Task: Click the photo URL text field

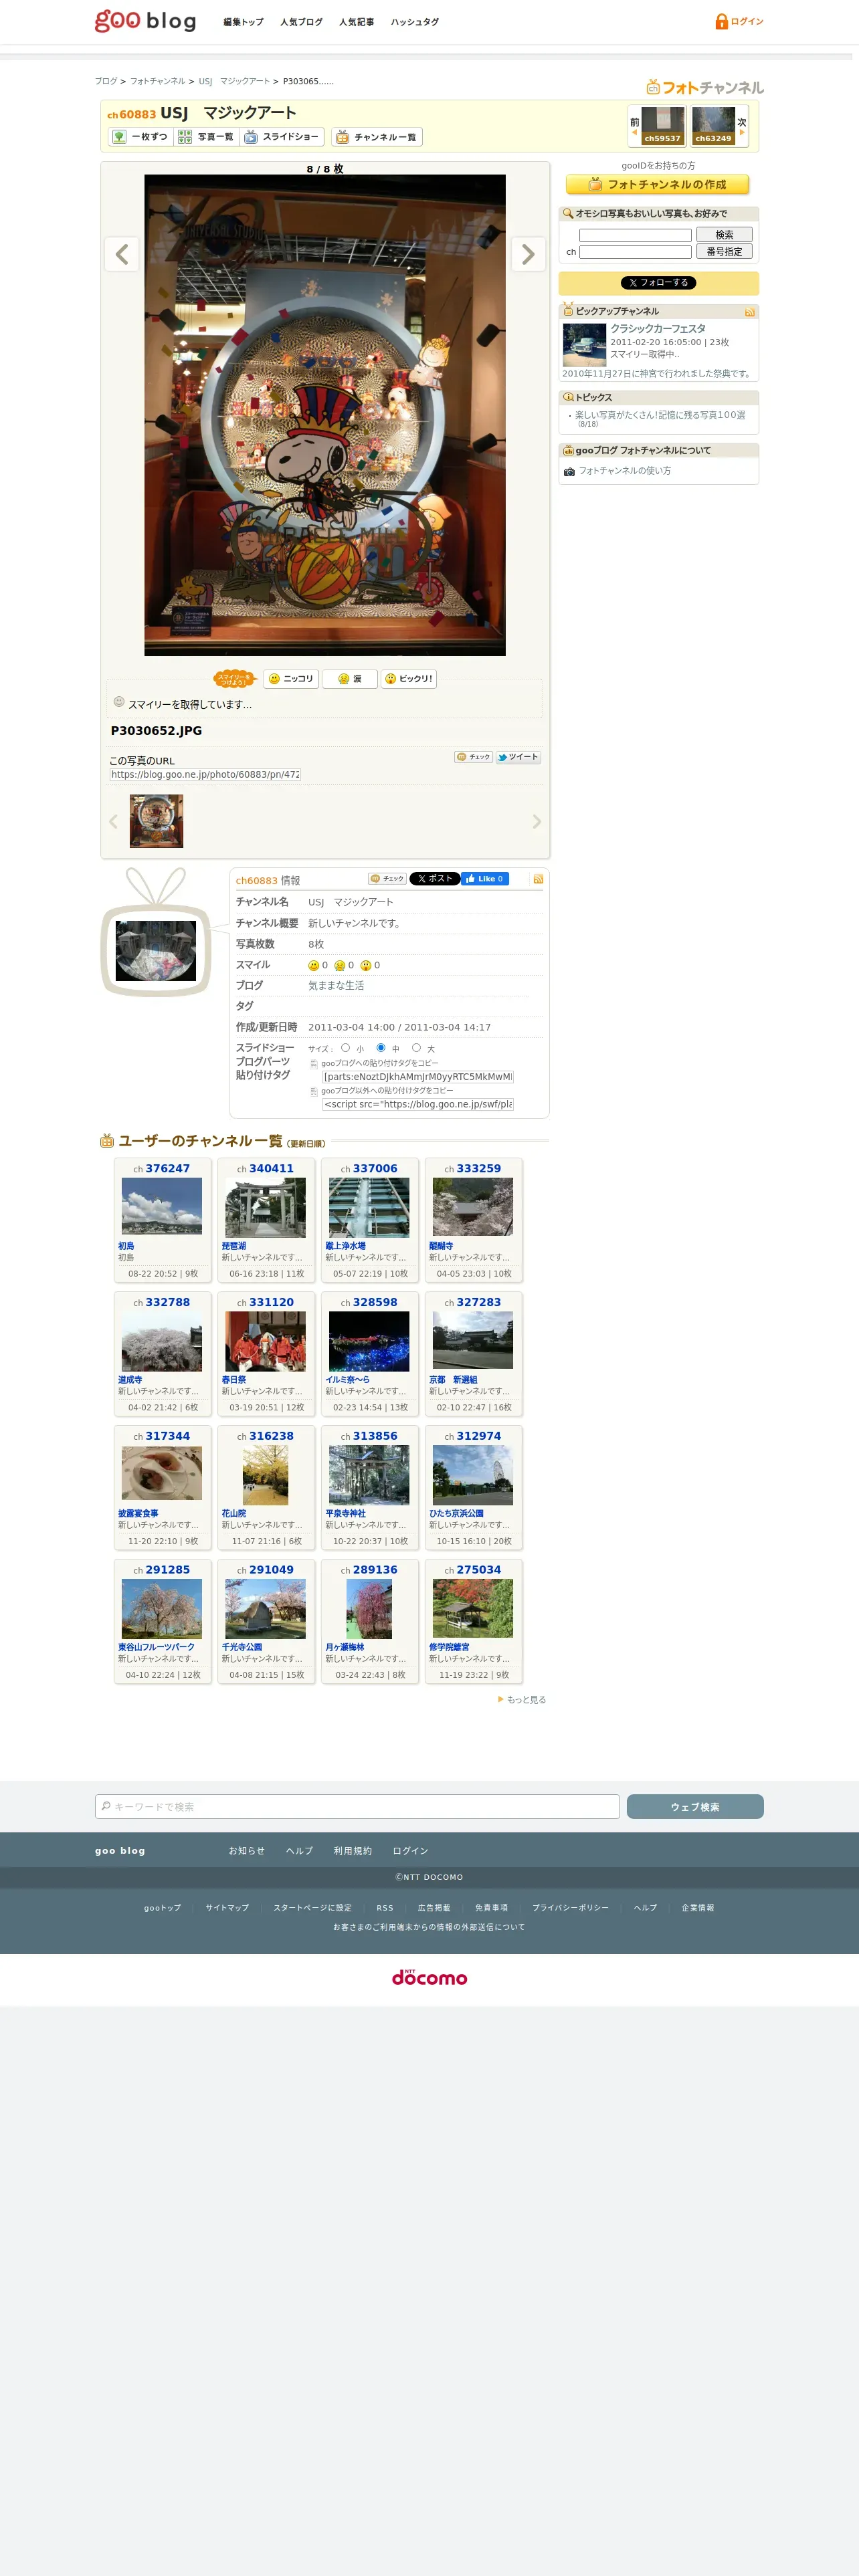Action: (x=205, y=775)
